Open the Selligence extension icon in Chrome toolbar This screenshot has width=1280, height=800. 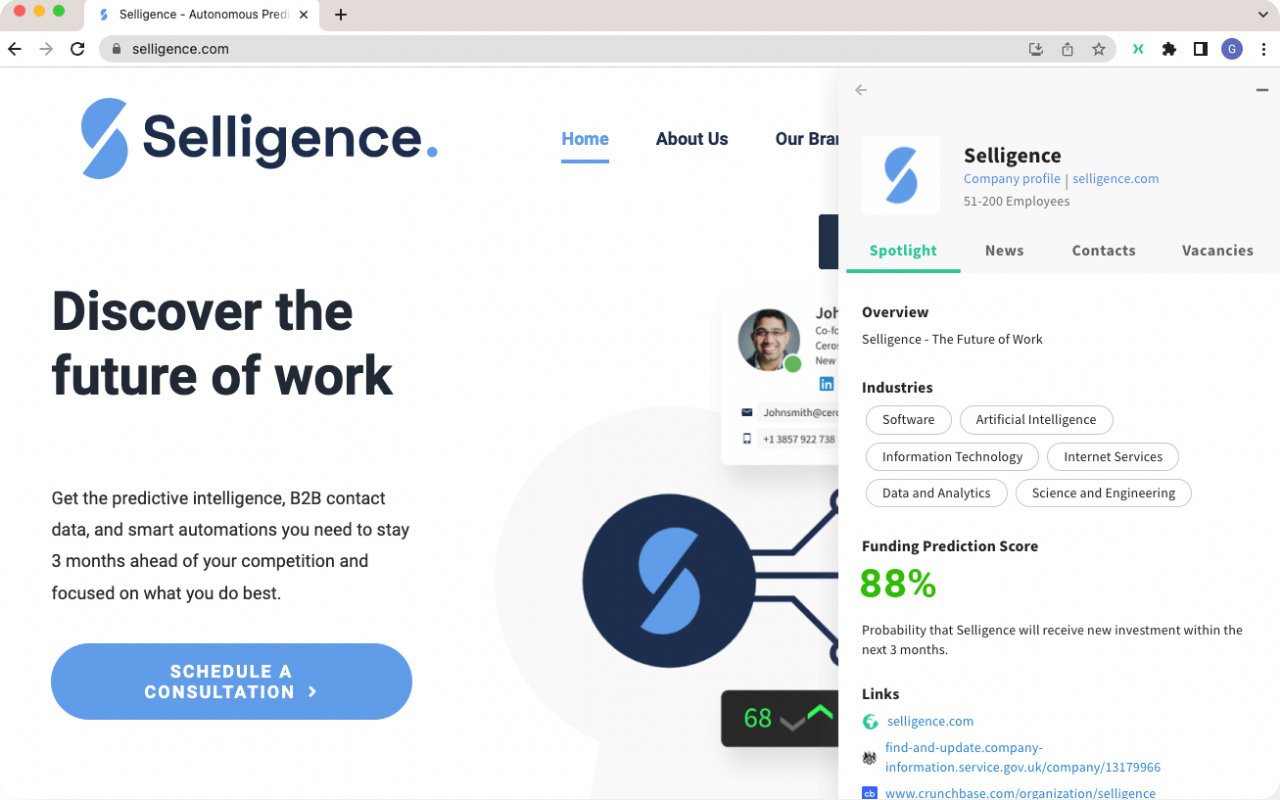click(1137, 48)
